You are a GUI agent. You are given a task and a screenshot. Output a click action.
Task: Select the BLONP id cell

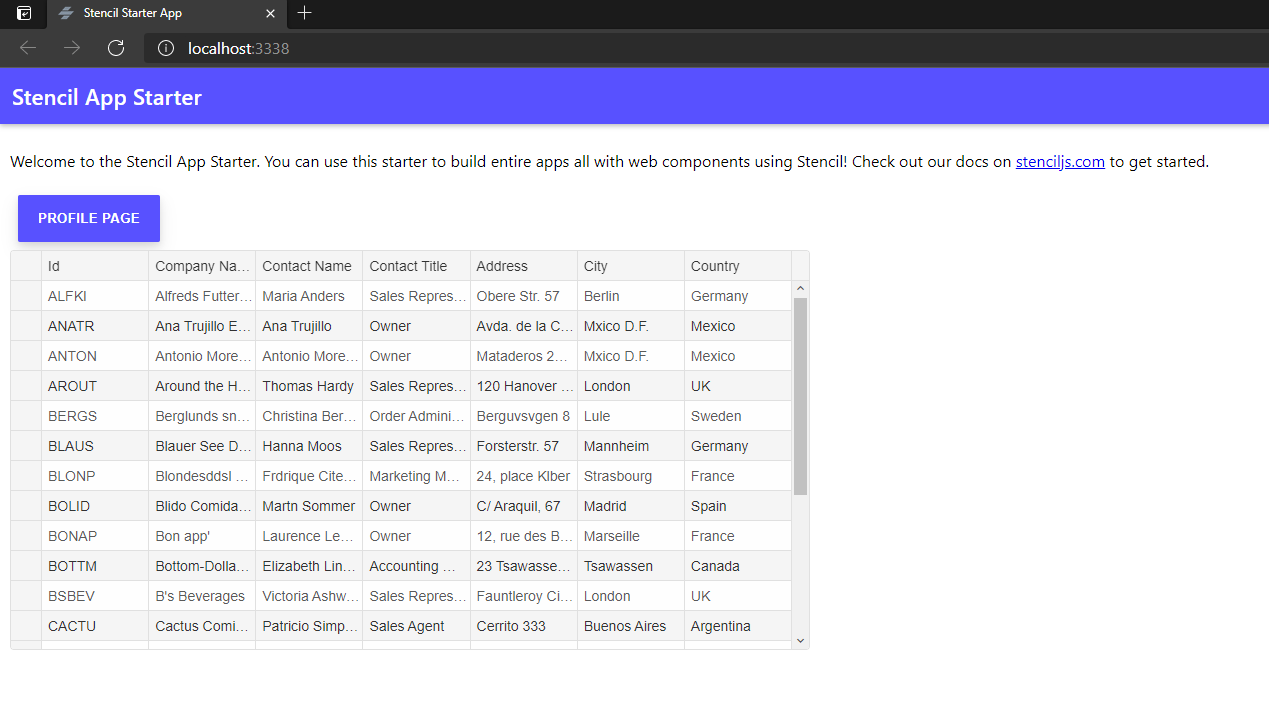(x=95, y=476)
